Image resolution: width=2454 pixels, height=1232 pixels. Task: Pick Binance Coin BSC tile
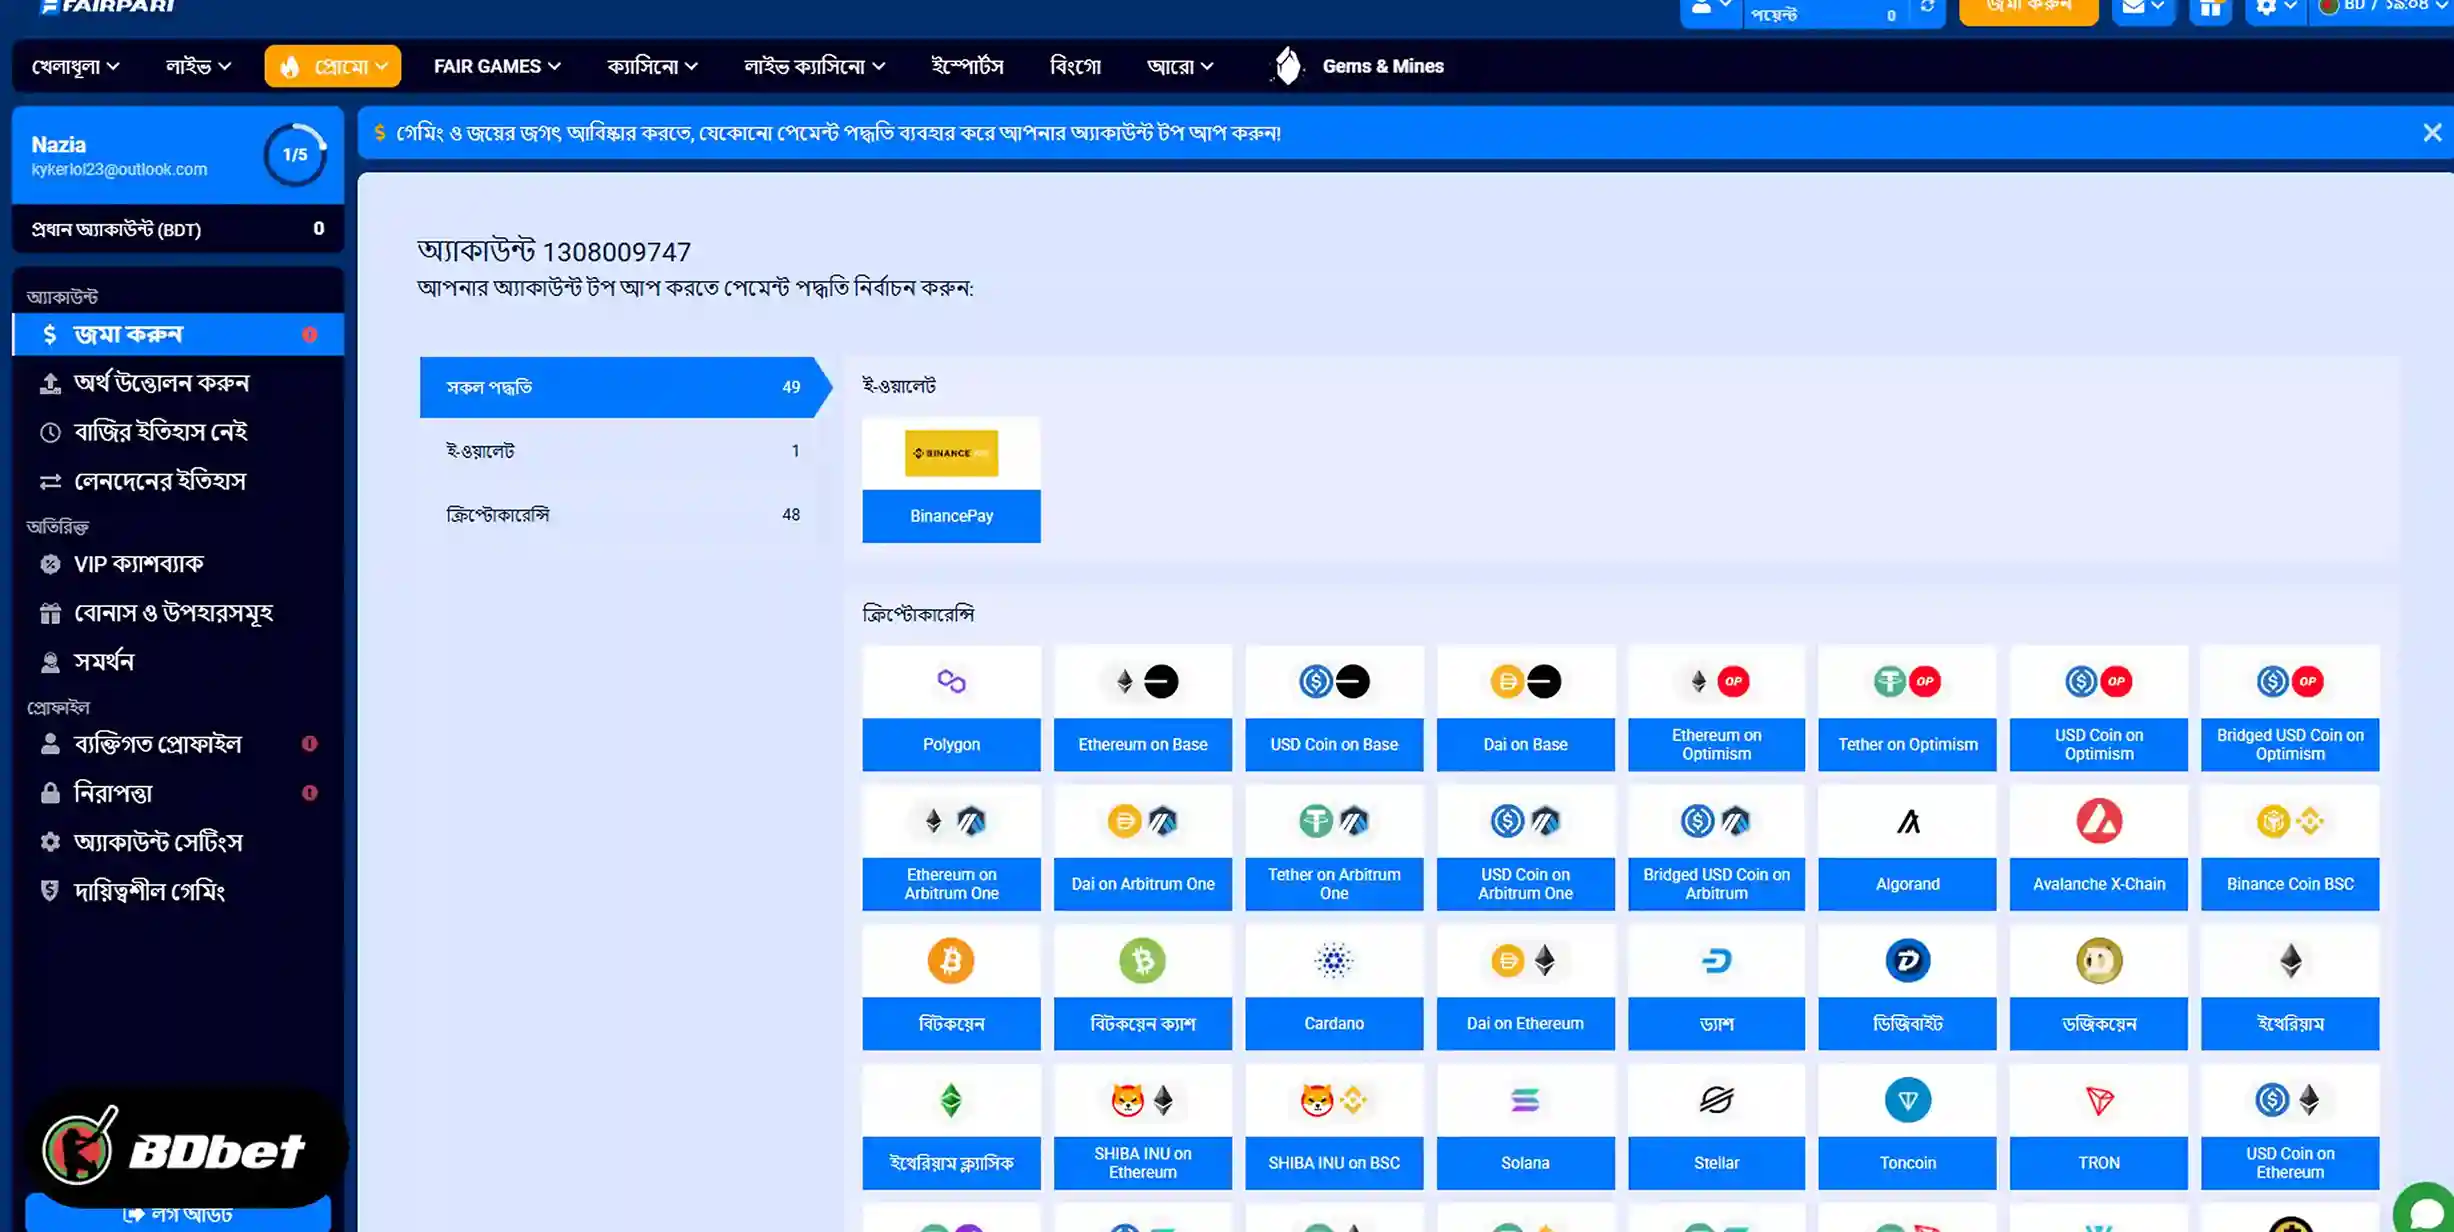(2290, 848)
